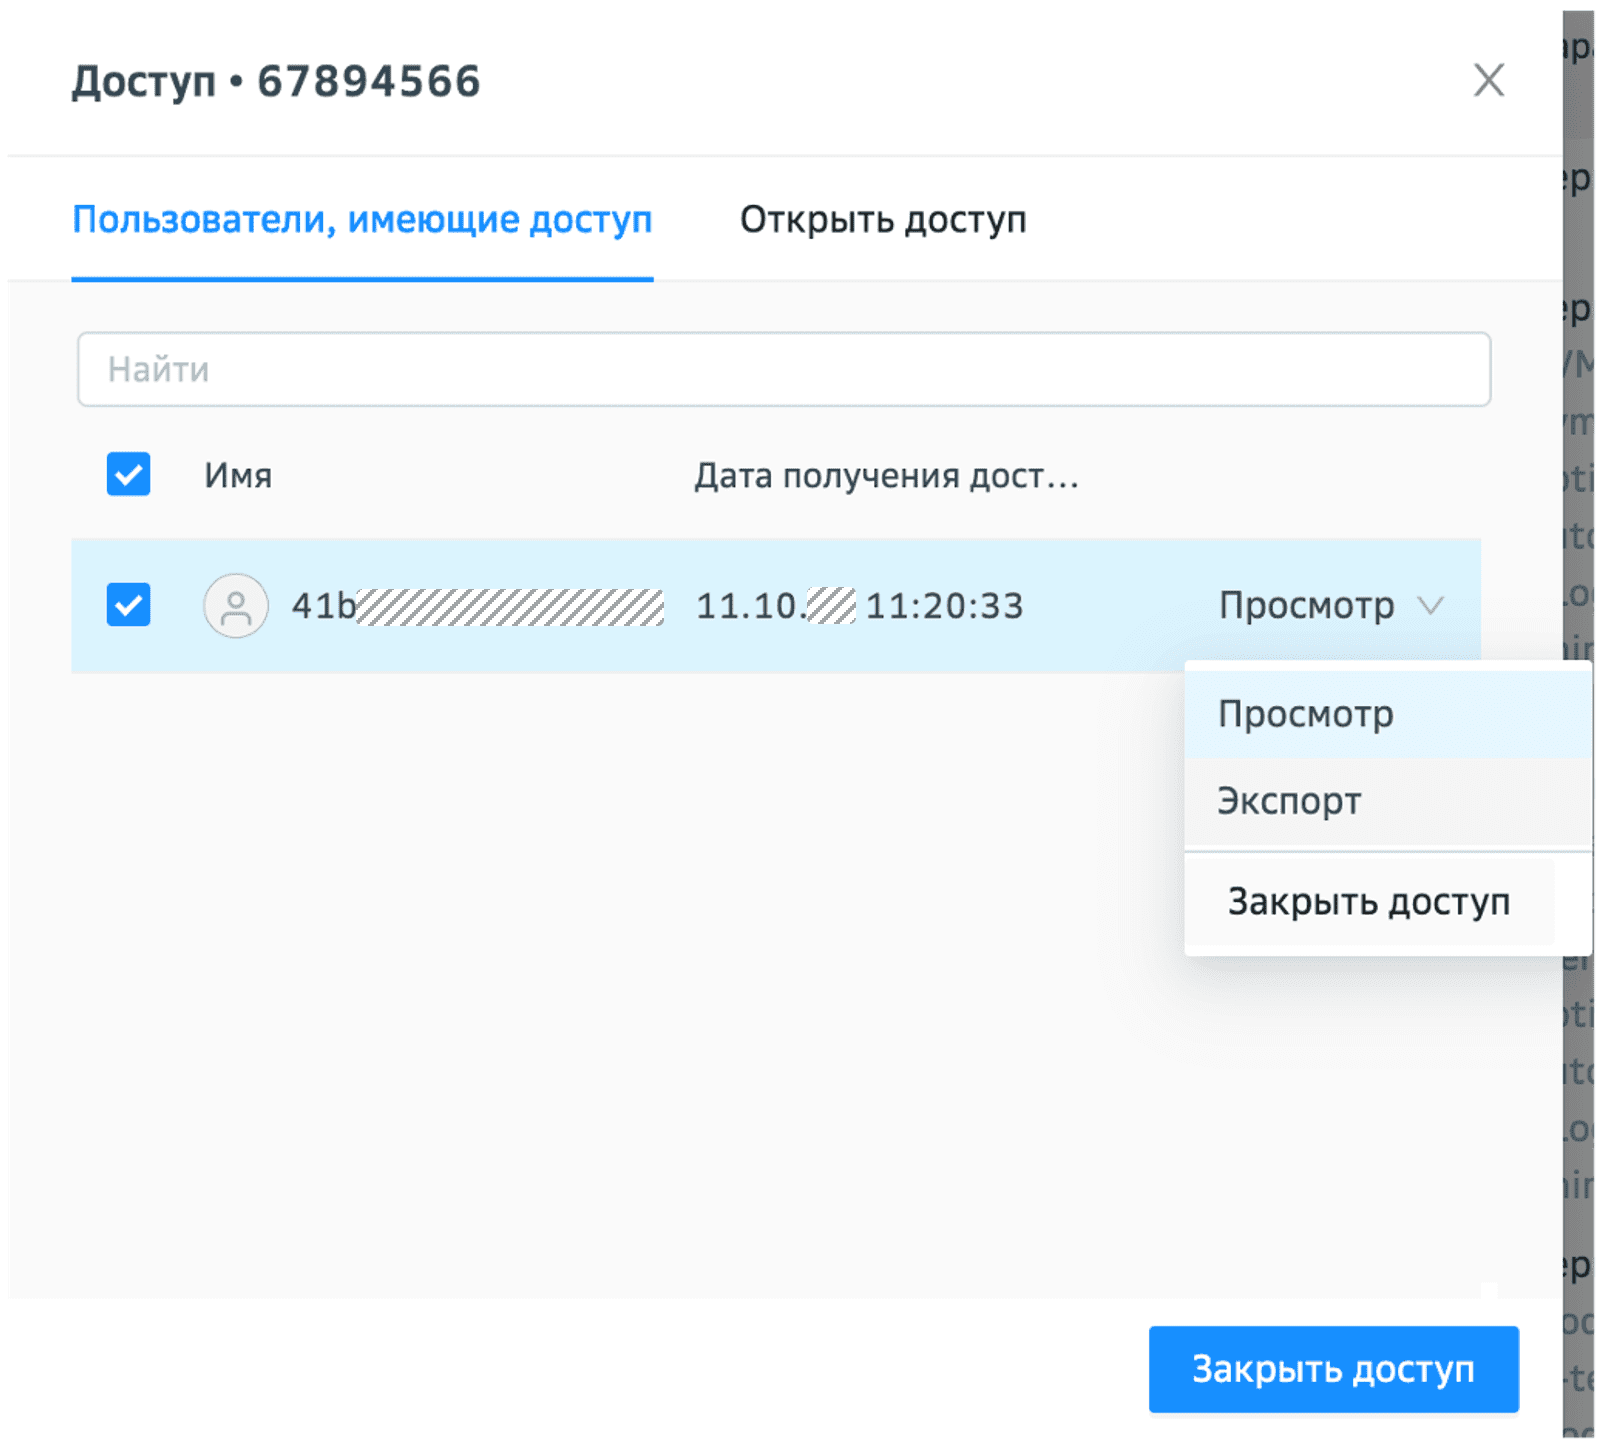Click the Дата получения дост… column header

886,475
